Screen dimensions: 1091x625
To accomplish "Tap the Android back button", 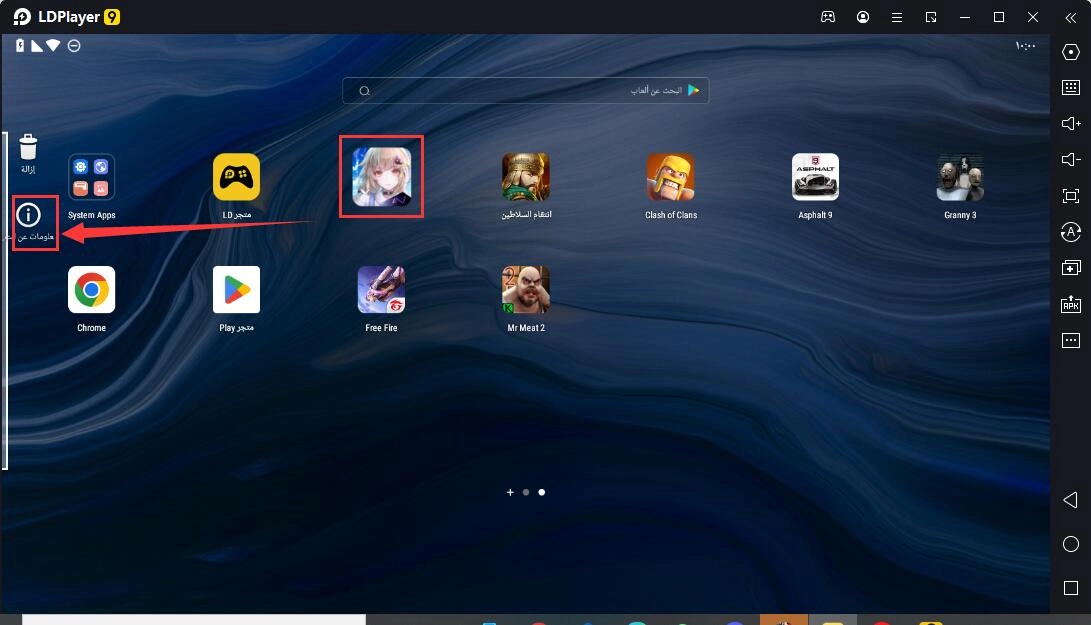I will click(x=1071, y=500).
